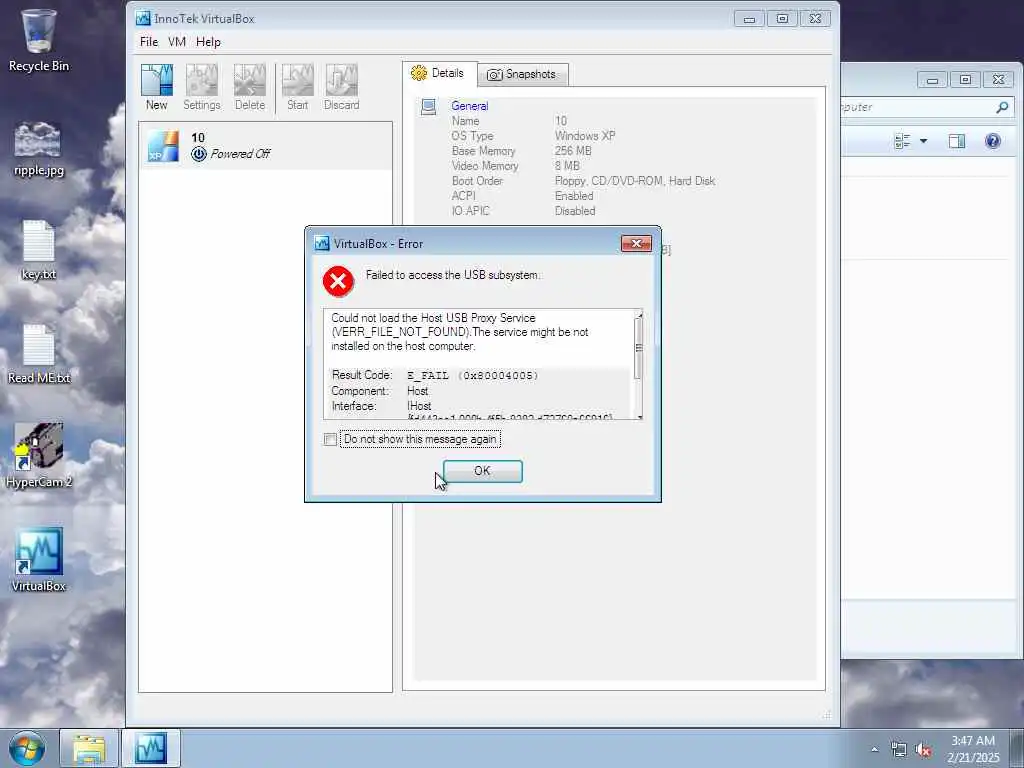Open HyperCam 2 desktop shortcut
This screenshot has height=768, width=1024.
point(39,456)
